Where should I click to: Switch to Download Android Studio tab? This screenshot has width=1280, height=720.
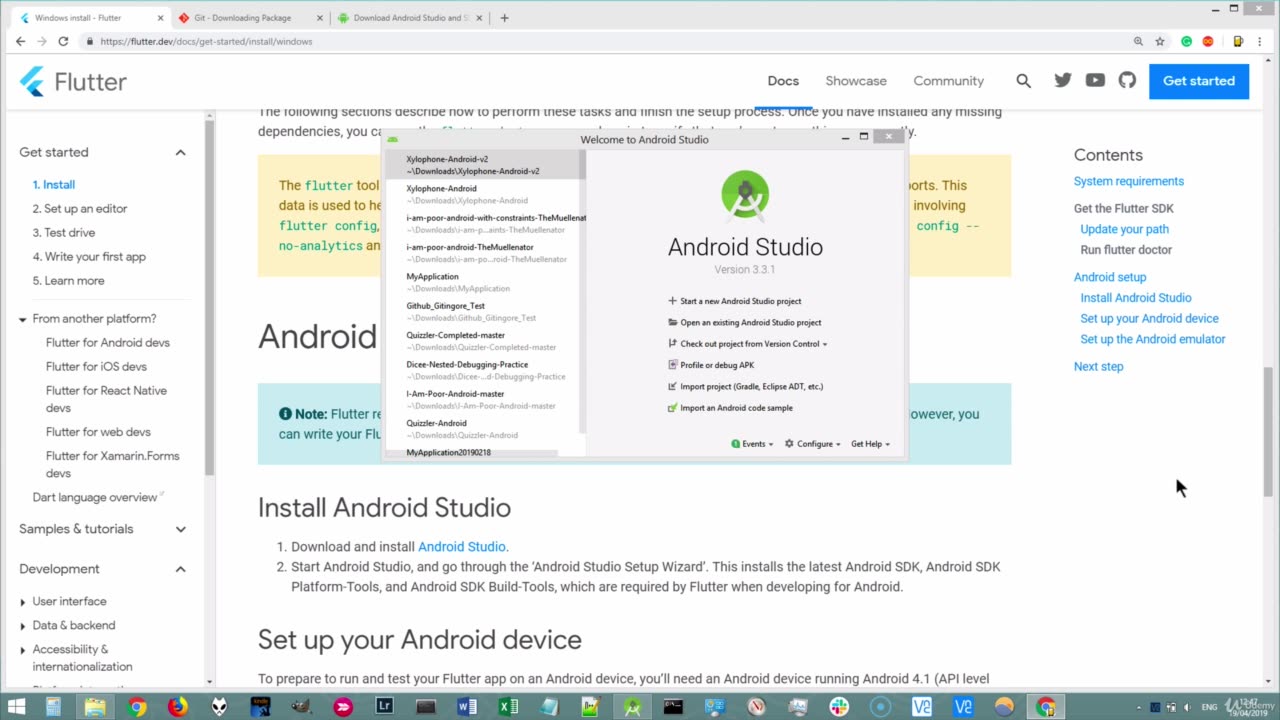[x=410, y=18]
